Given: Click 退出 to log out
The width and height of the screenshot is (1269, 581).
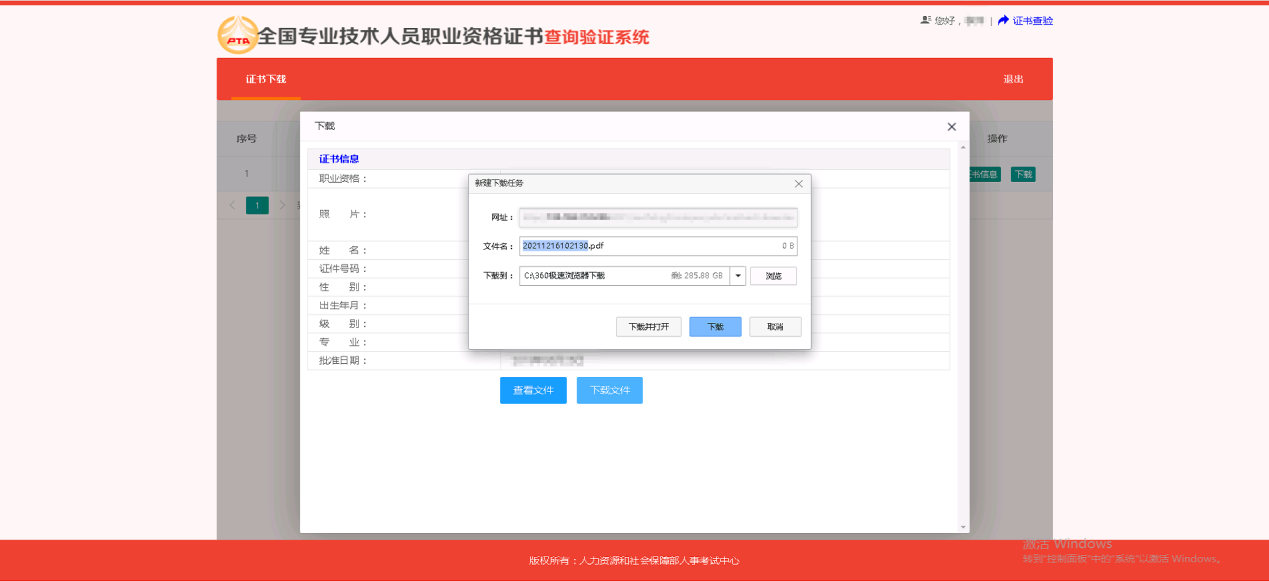Looking at the screenshot, I should click(1014, 78).
